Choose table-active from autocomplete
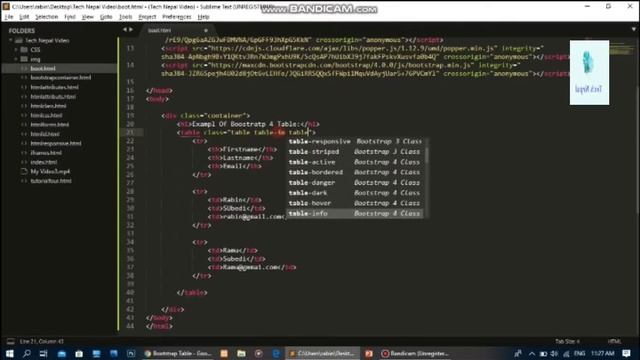 click(355, 162)
